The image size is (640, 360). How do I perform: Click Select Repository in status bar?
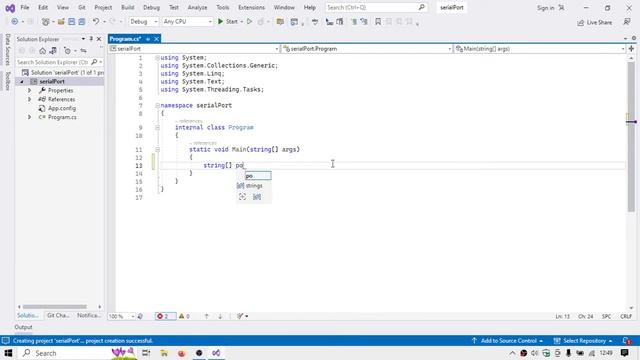coord(584,340)
